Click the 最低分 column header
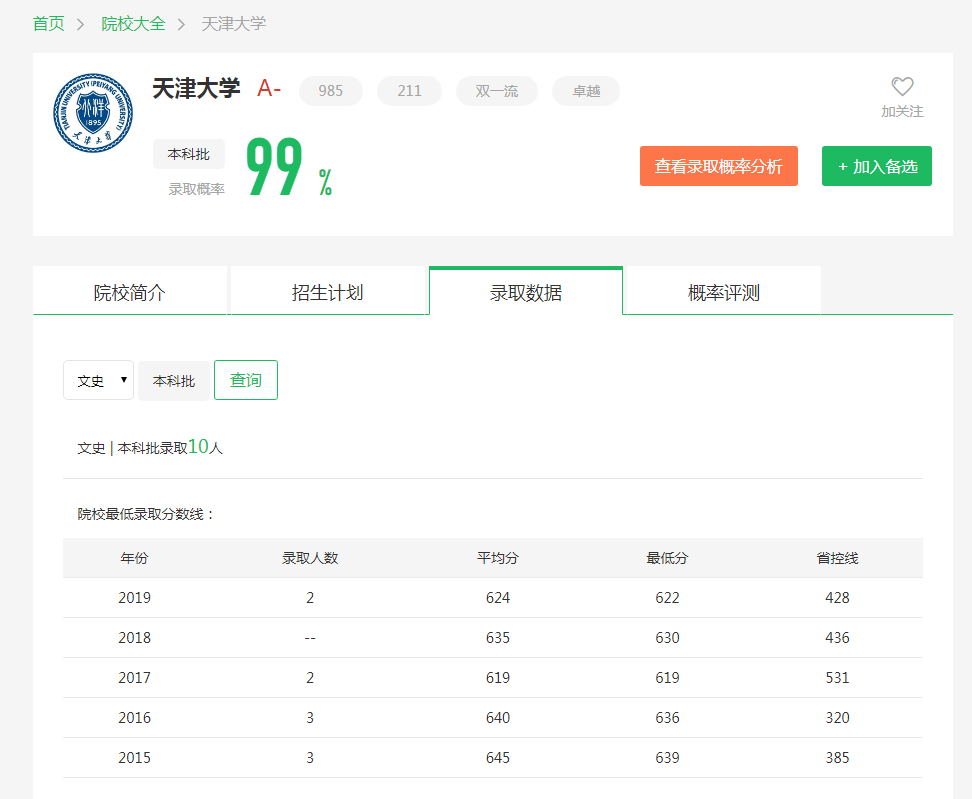This screenshot has width=972, height=799. [x=668, y=558]
